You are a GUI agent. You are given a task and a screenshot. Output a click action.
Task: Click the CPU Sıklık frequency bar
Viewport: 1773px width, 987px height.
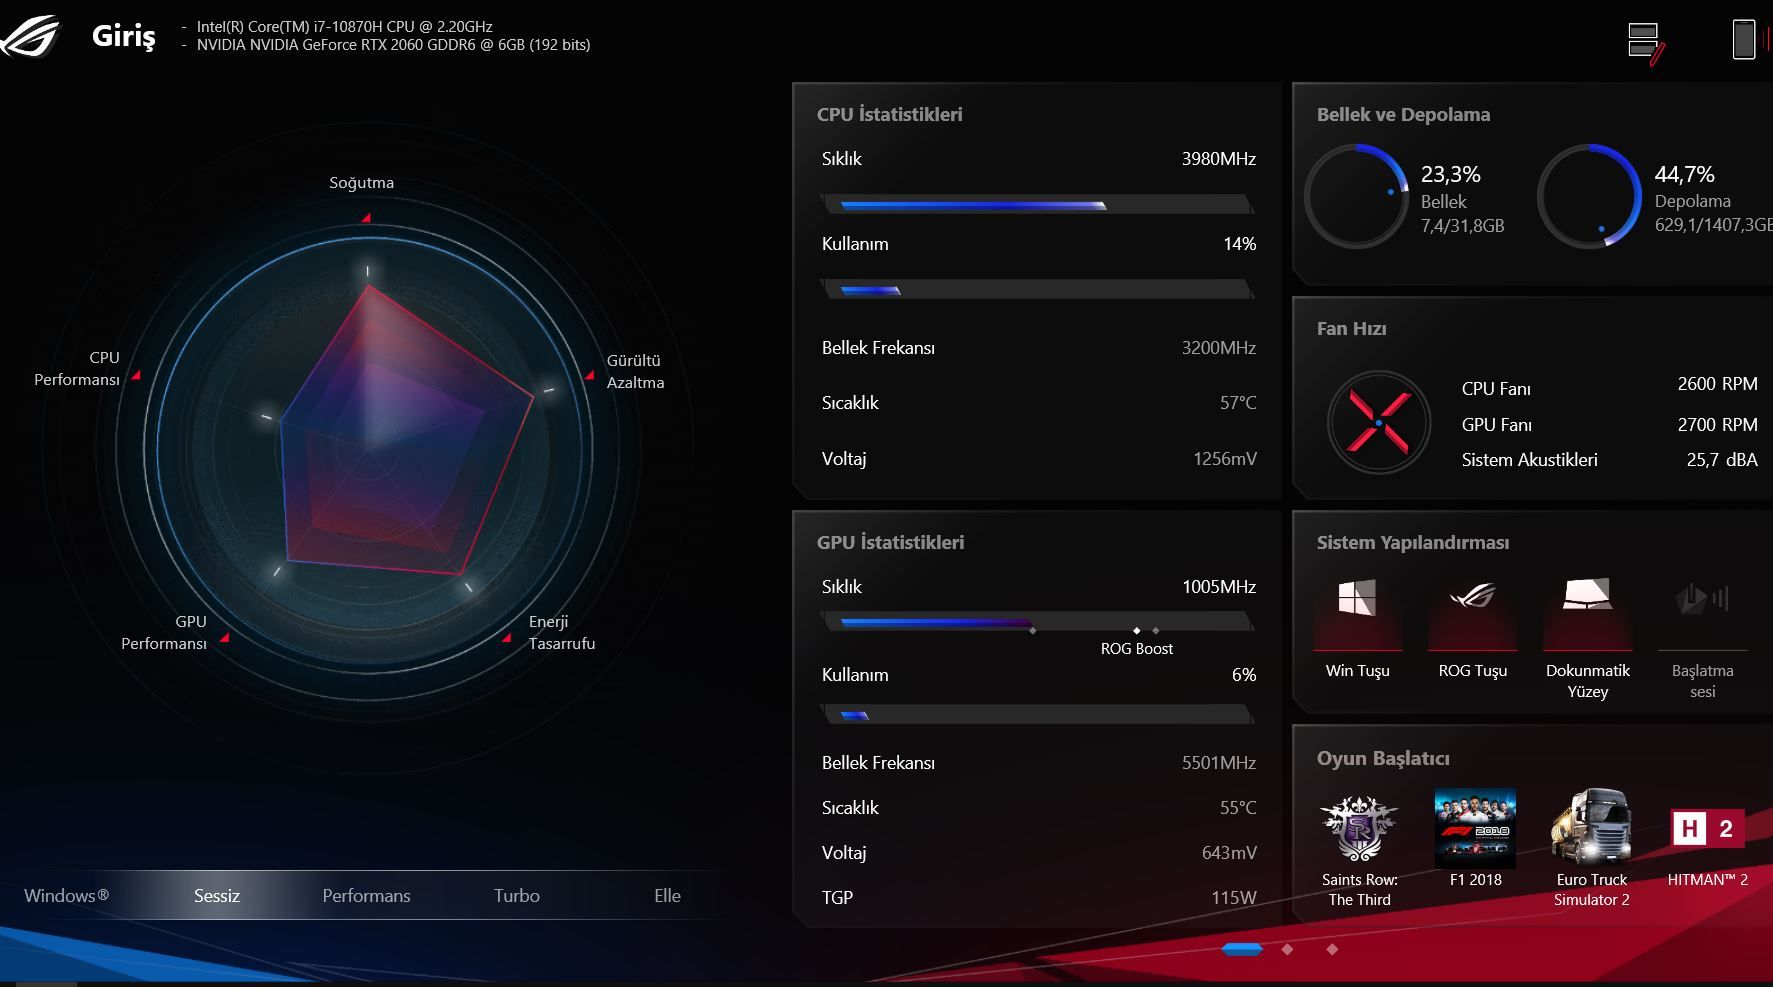point(1037,205)
